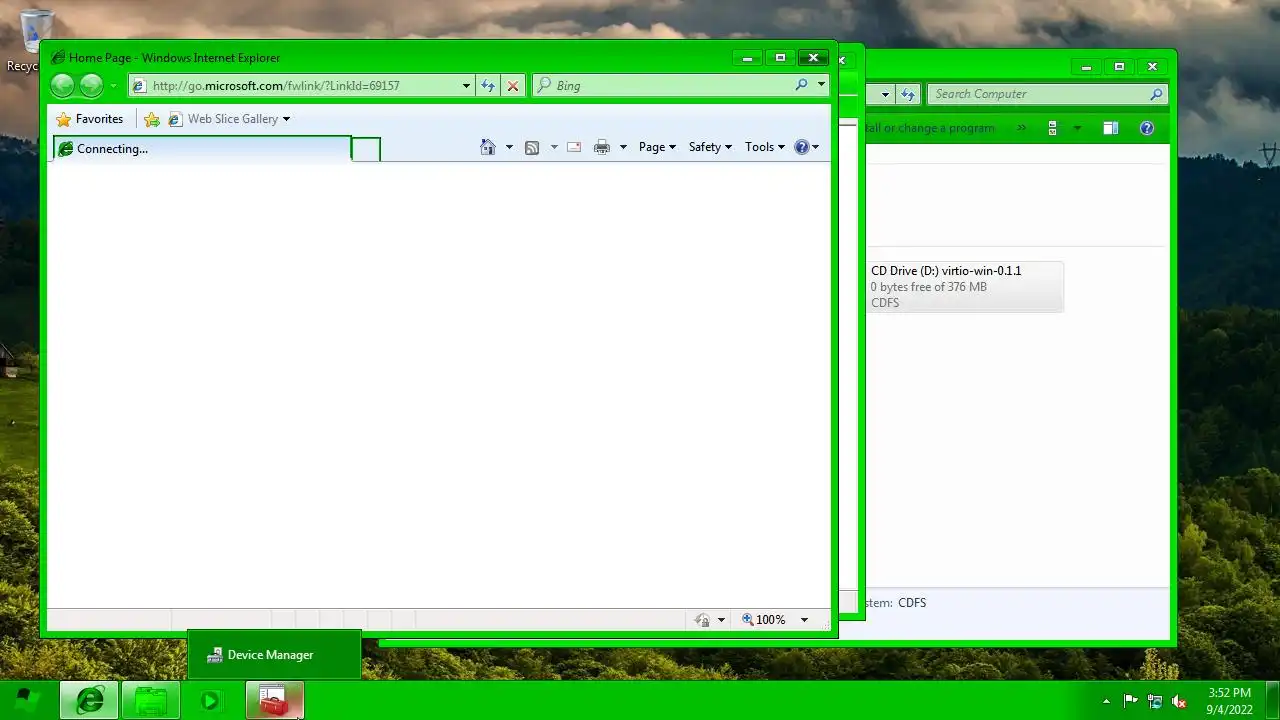The height and width of the screenshot is (720, 1280).
Task: Open the Windows Start button
Action: click(x=27, y=700)
